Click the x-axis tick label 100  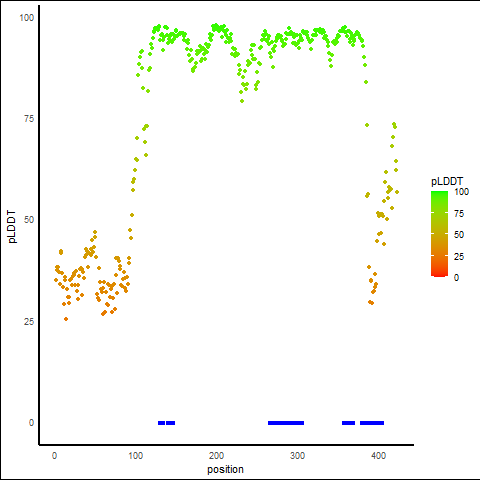coord(136,455)
